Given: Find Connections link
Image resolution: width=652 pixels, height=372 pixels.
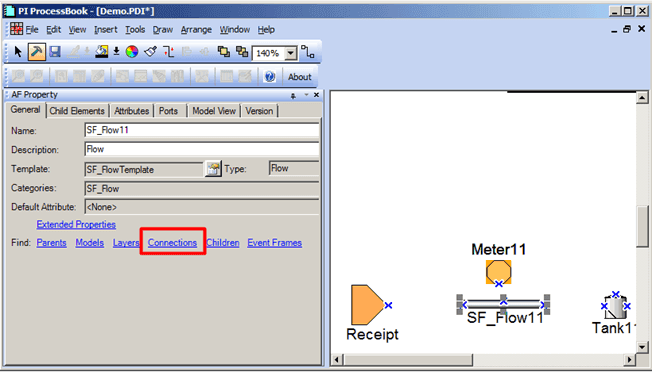Looking at the screenshot, I should tap(172, 243).
